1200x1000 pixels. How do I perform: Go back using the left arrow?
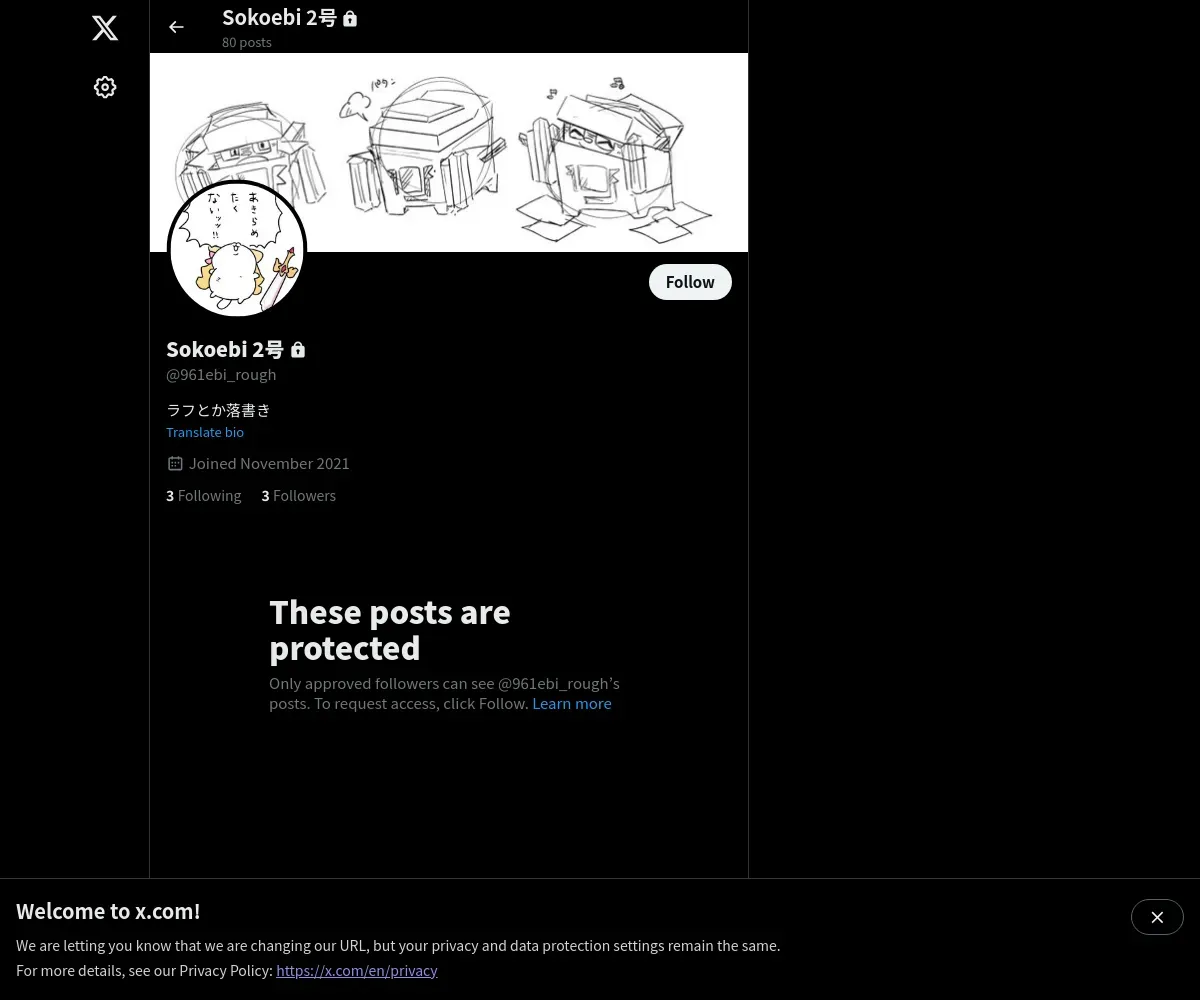(176, 27)
